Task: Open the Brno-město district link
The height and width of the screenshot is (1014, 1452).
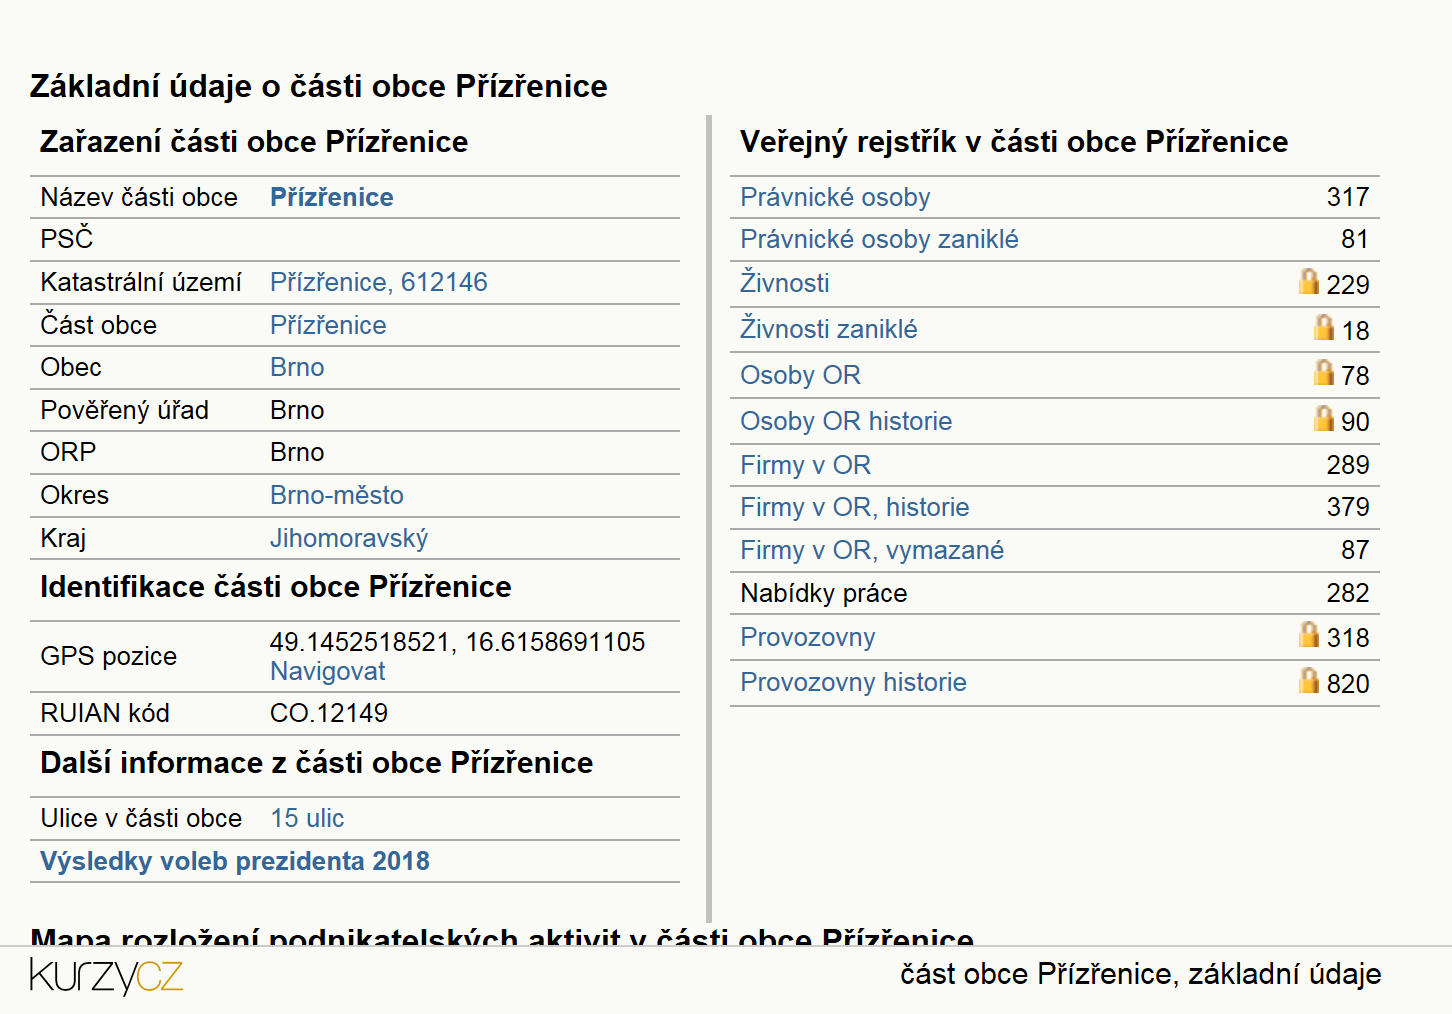Action: pyautogui.click(x=337, y=495)
